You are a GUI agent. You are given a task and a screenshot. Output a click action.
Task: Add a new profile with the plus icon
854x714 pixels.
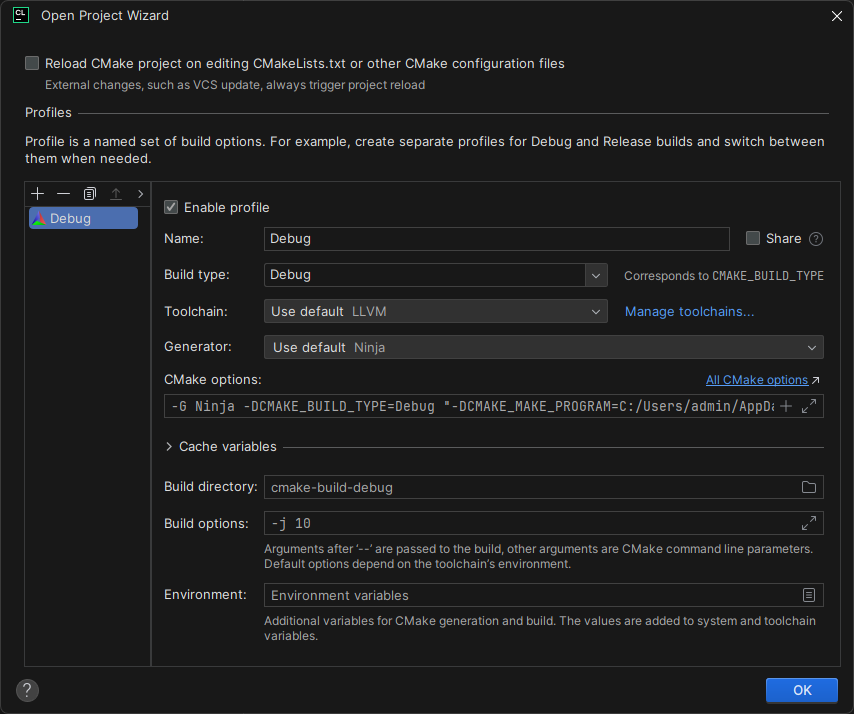click(37, 193)
